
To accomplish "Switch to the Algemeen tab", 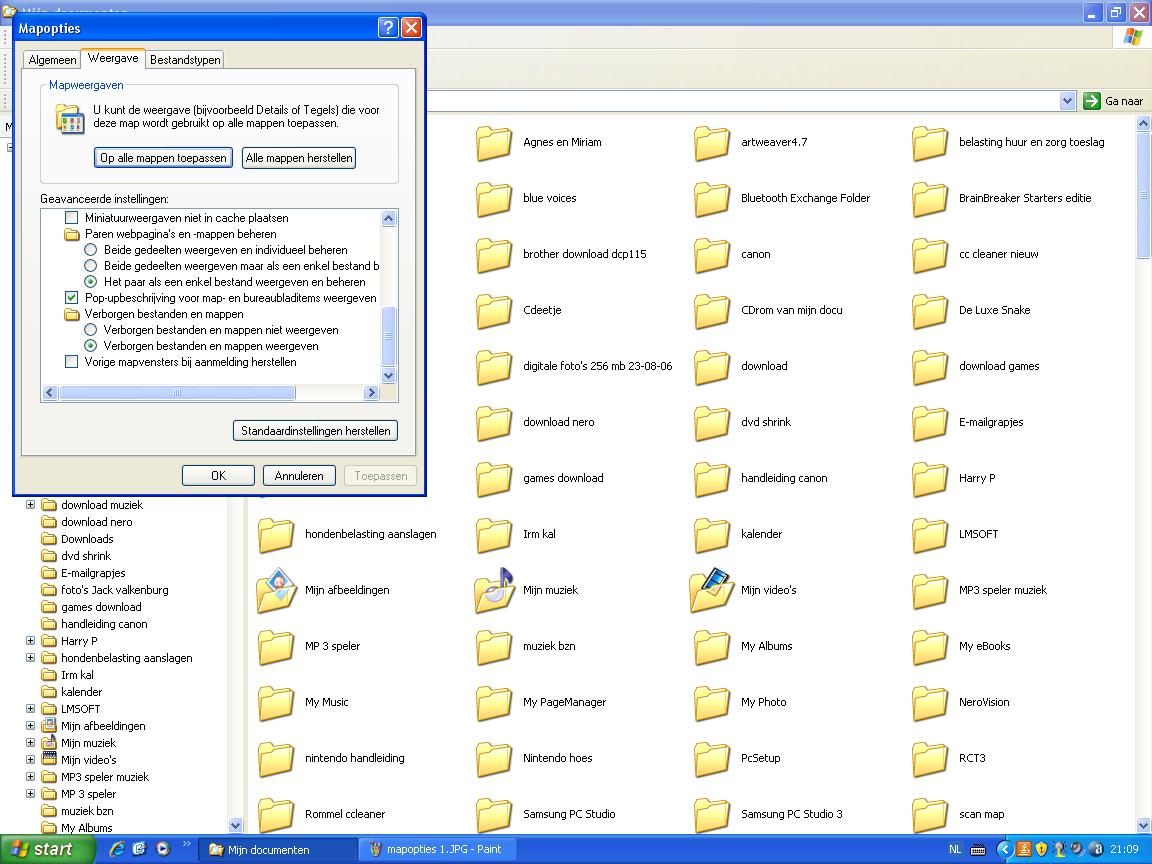I will click(52, 60).
